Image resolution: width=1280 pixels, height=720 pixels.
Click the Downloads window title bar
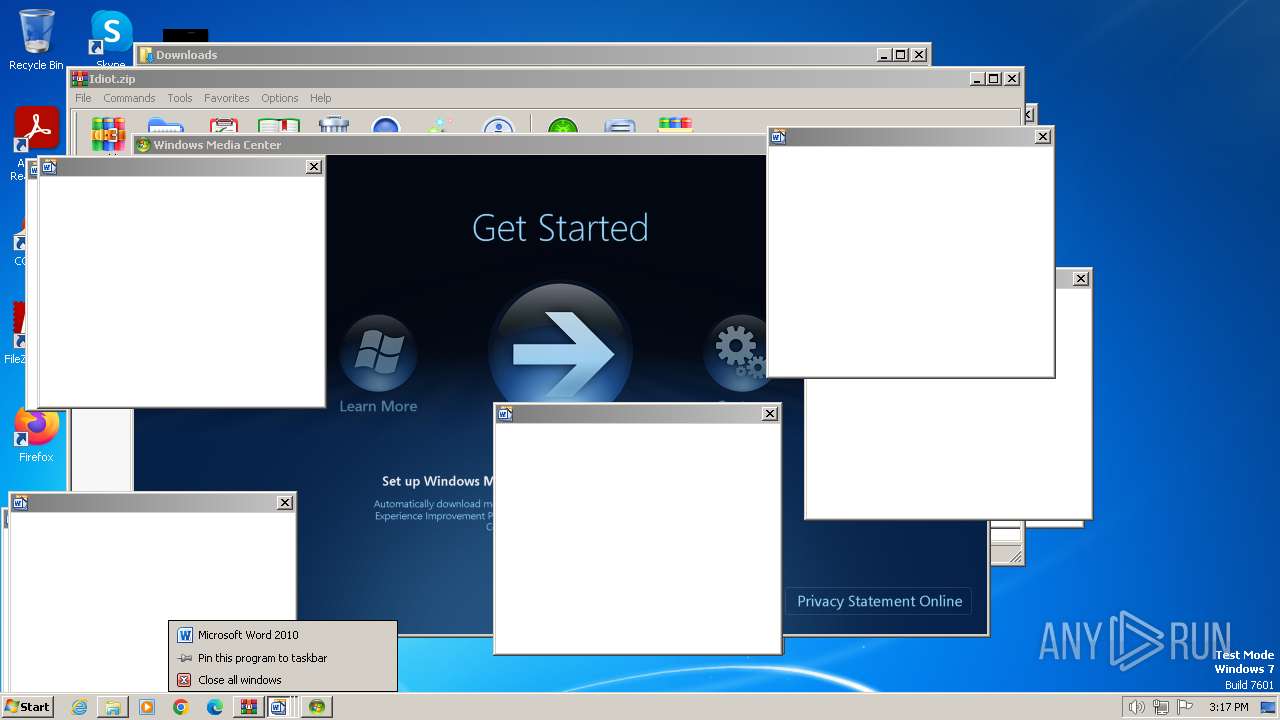(532, 55)
